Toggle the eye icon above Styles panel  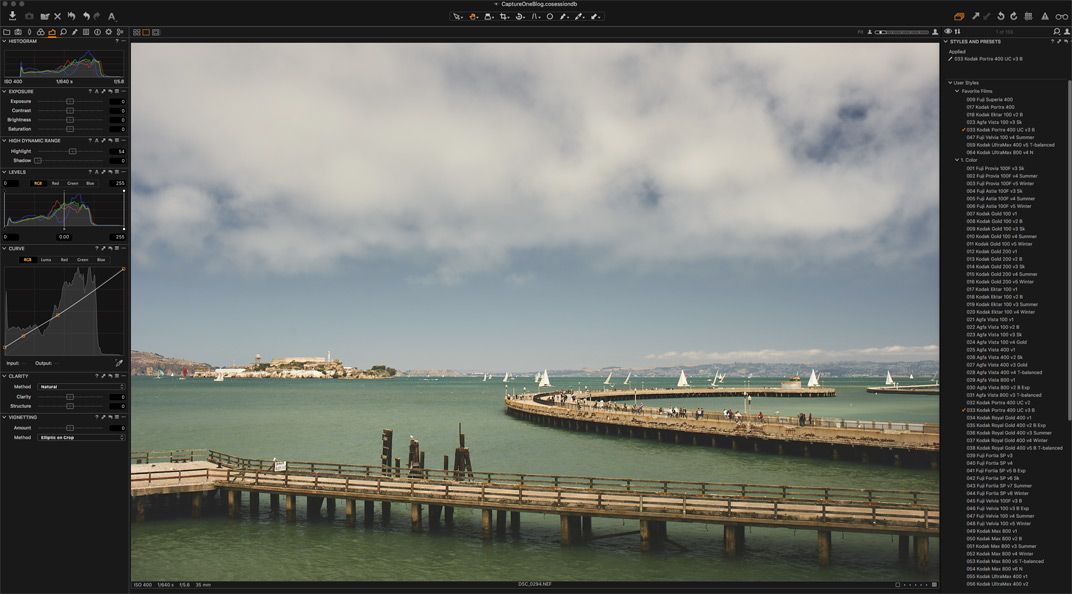(948, 31)
